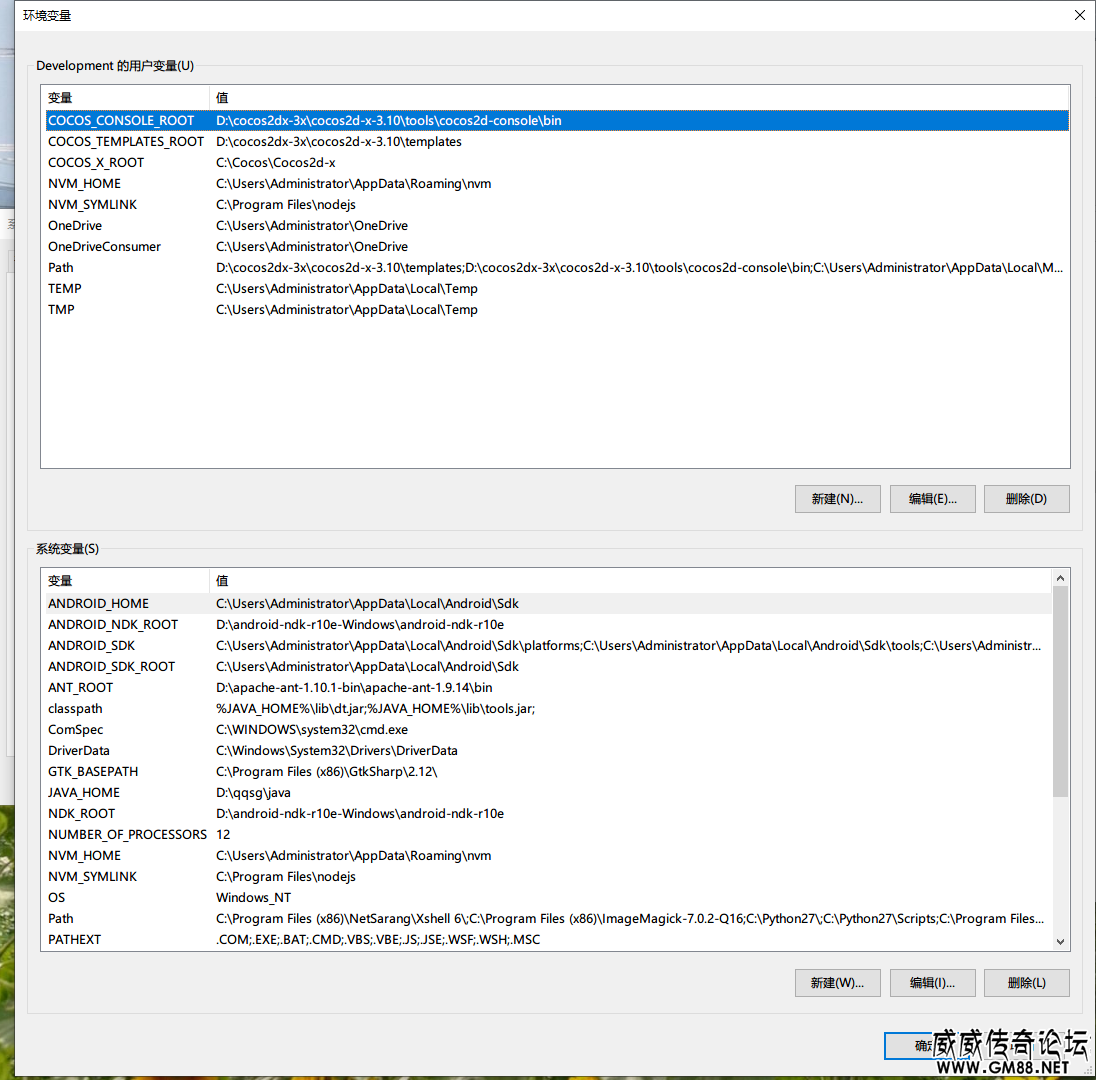Screen dimensions: 1096x1080
Task: Select the COCOS_TEMPLATES_ROOT variable row
Action: 126,142
